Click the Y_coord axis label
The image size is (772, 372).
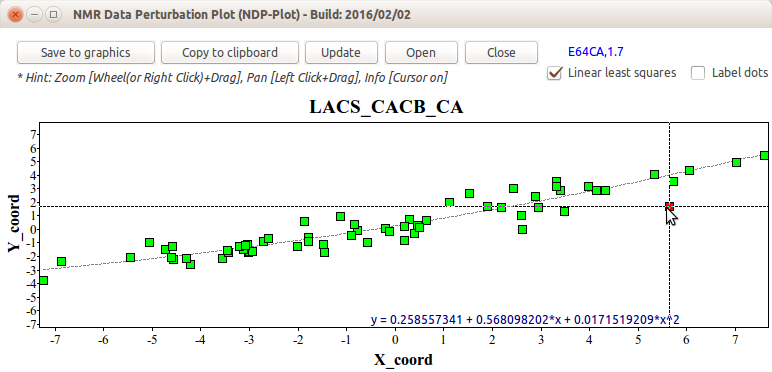pos(14,224)
